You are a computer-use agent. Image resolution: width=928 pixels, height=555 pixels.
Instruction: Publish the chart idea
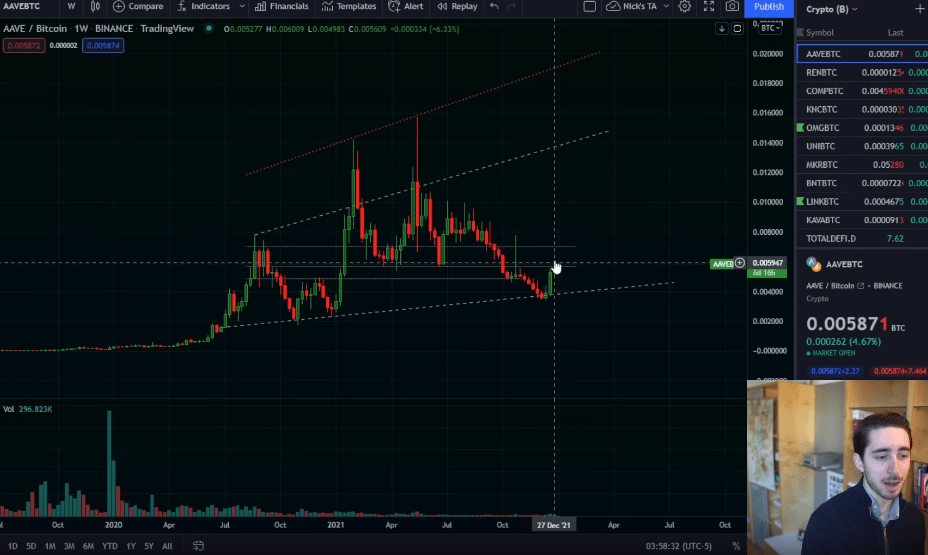tap(769, 7)
